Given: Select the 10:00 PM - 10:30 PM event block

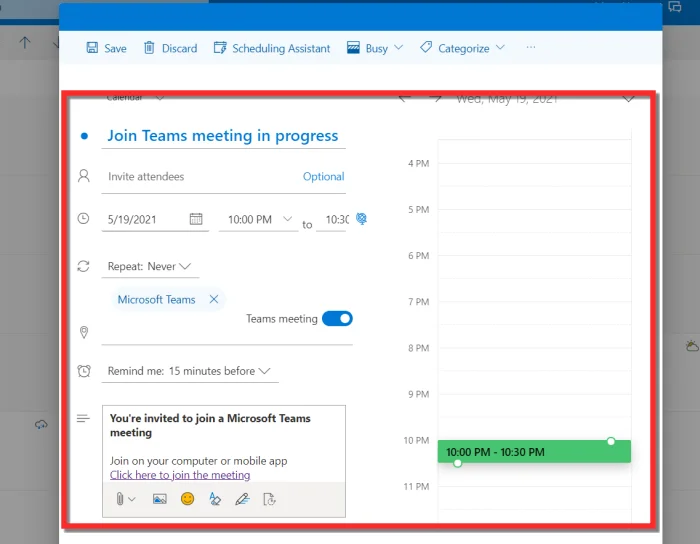Looking at the screenshot, I should (x=534, y=452).
